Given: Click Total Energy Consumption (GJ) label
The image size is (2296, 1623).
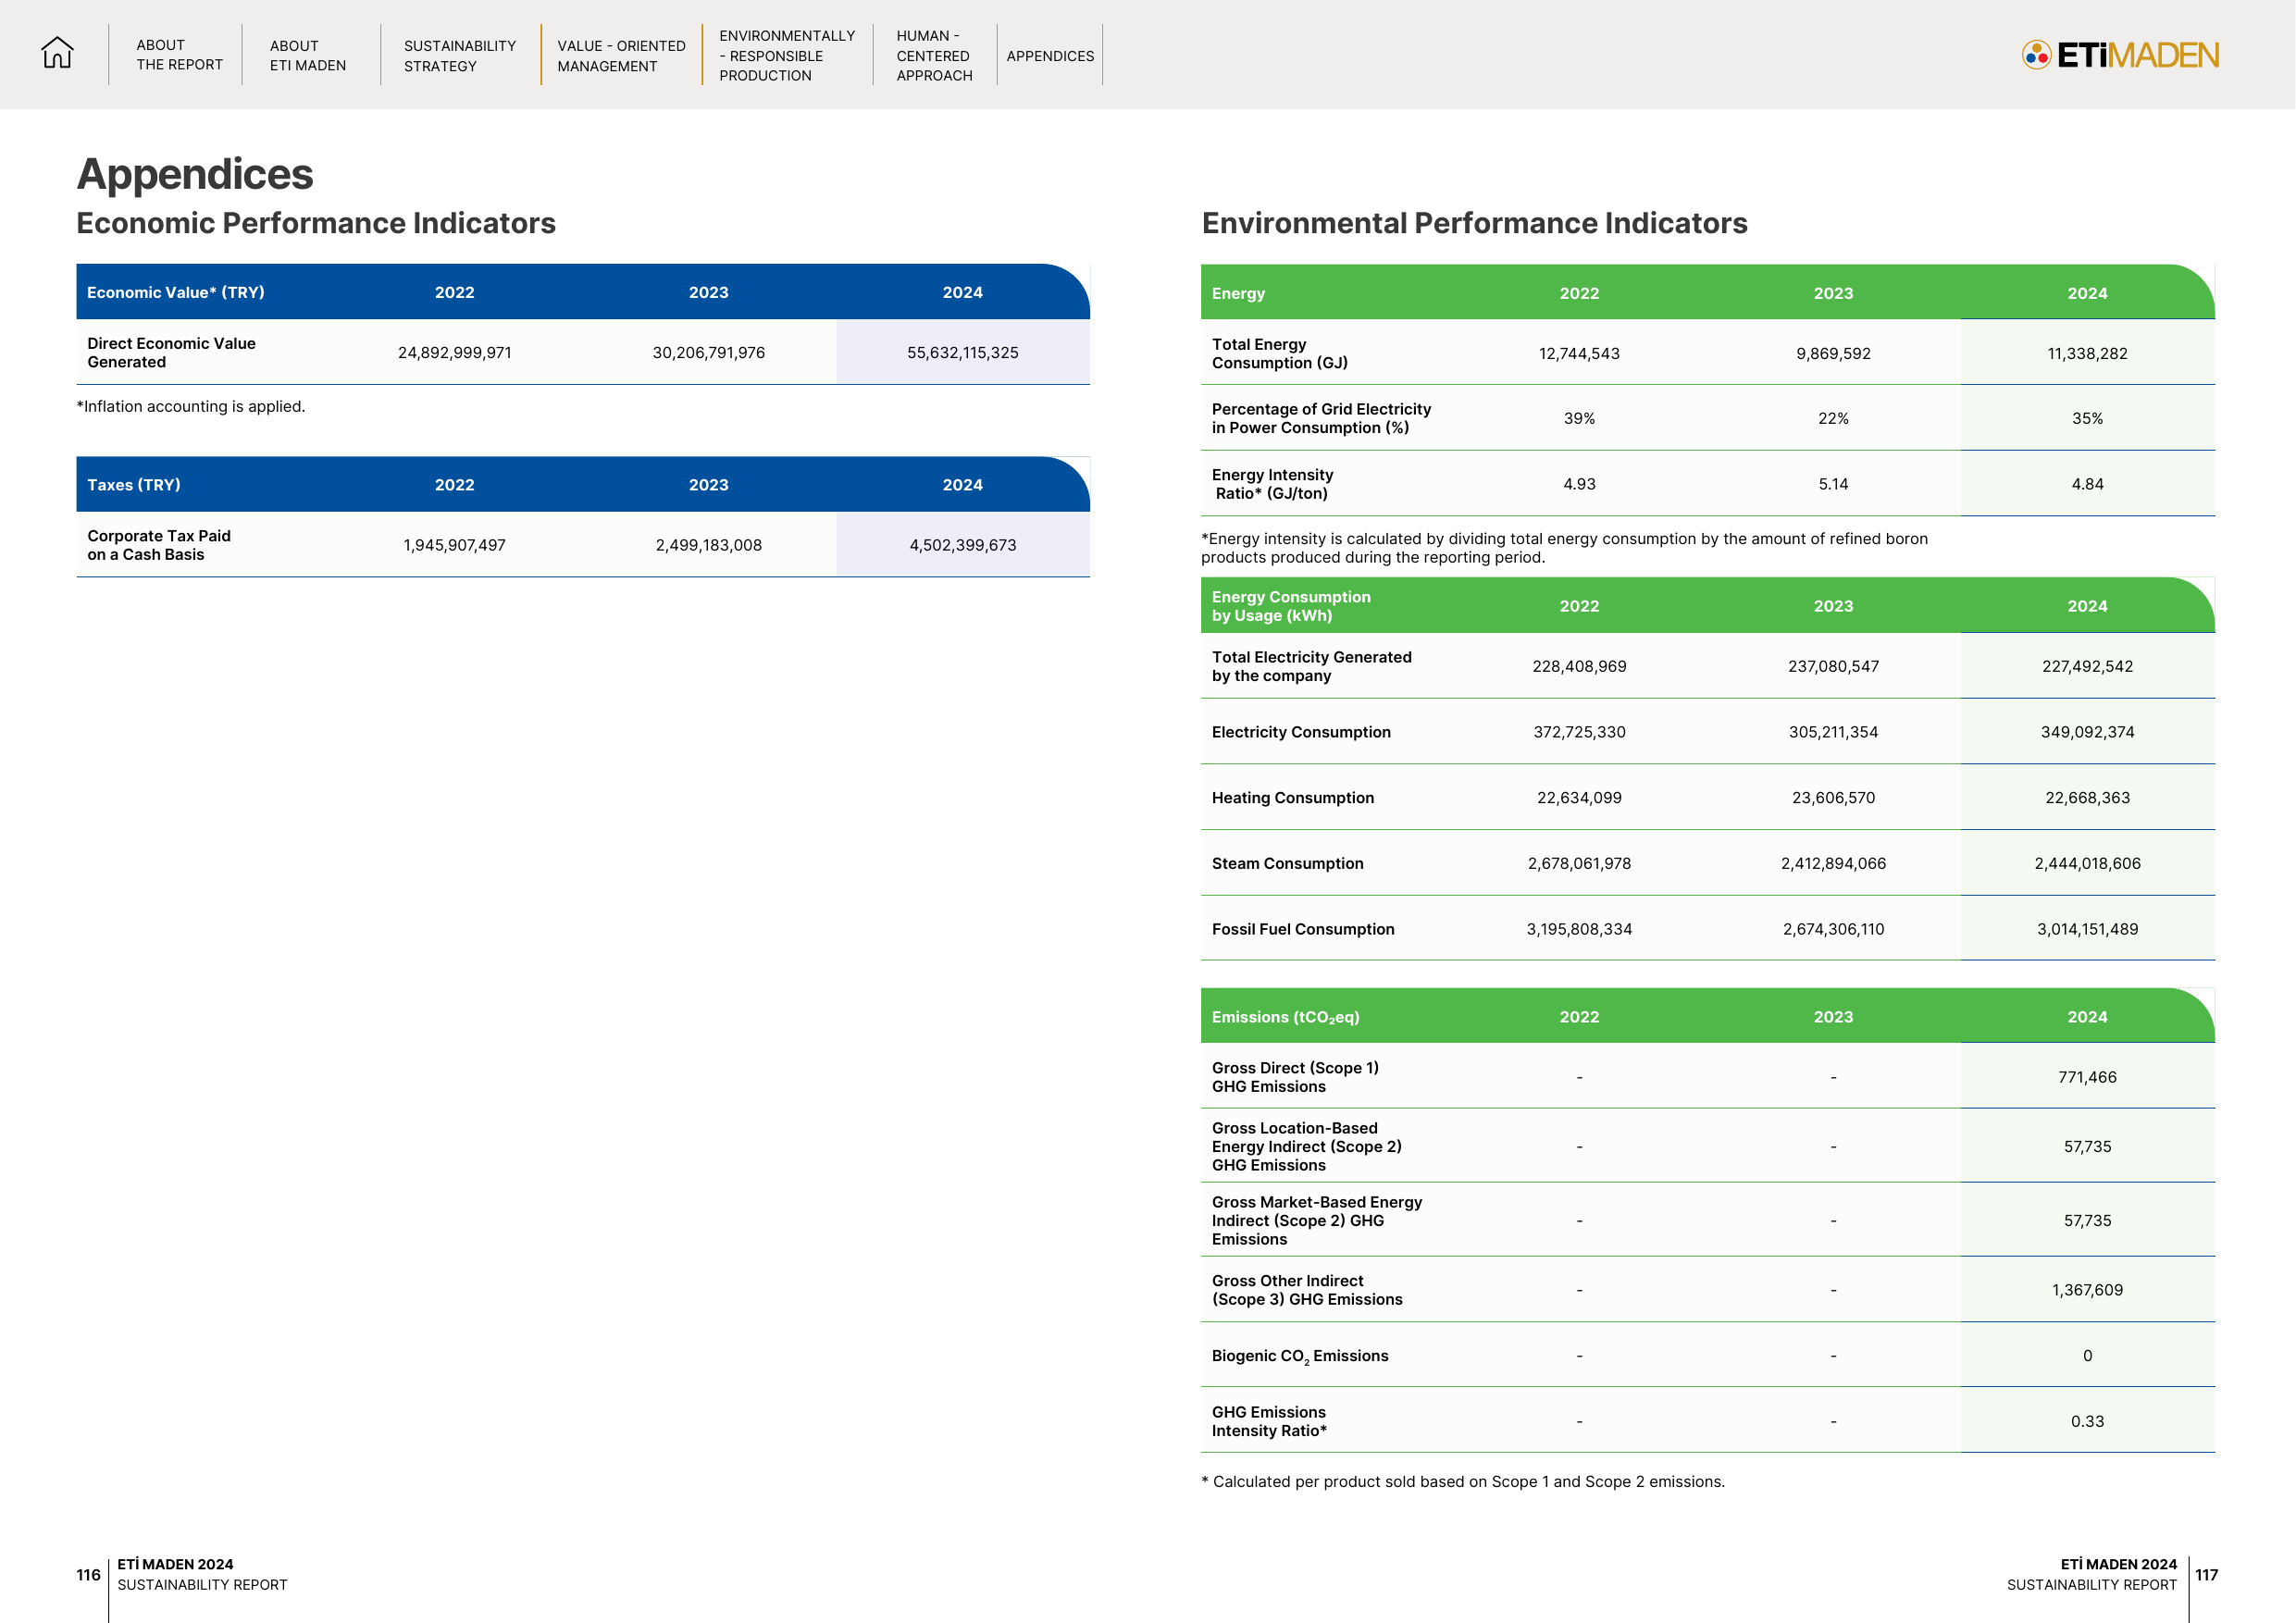Looking at the screenshot, I should pos(1279,353).
